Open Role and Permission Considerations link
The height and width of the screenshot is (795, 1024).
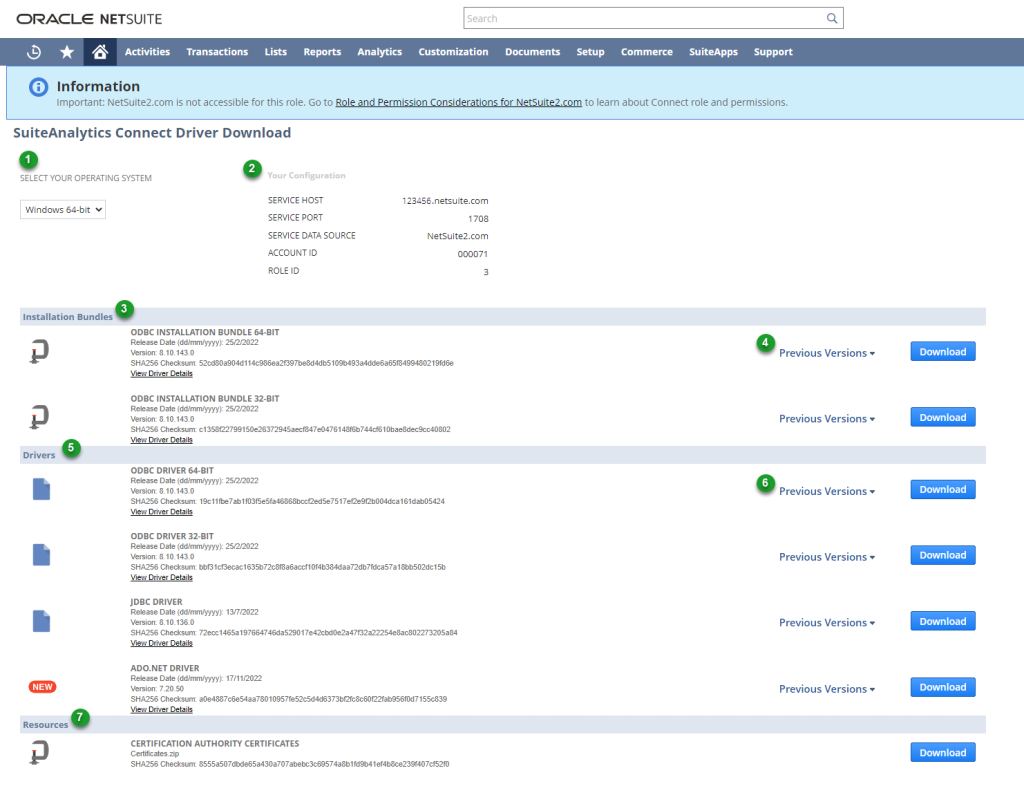(x=458, y=102)
